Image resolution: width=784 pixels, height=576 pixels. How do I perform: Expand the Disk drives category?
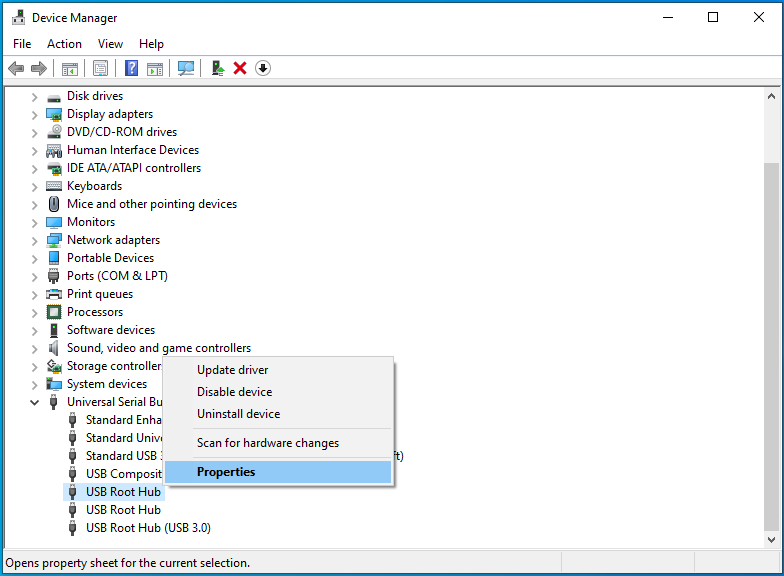click(x=35, y=96)
